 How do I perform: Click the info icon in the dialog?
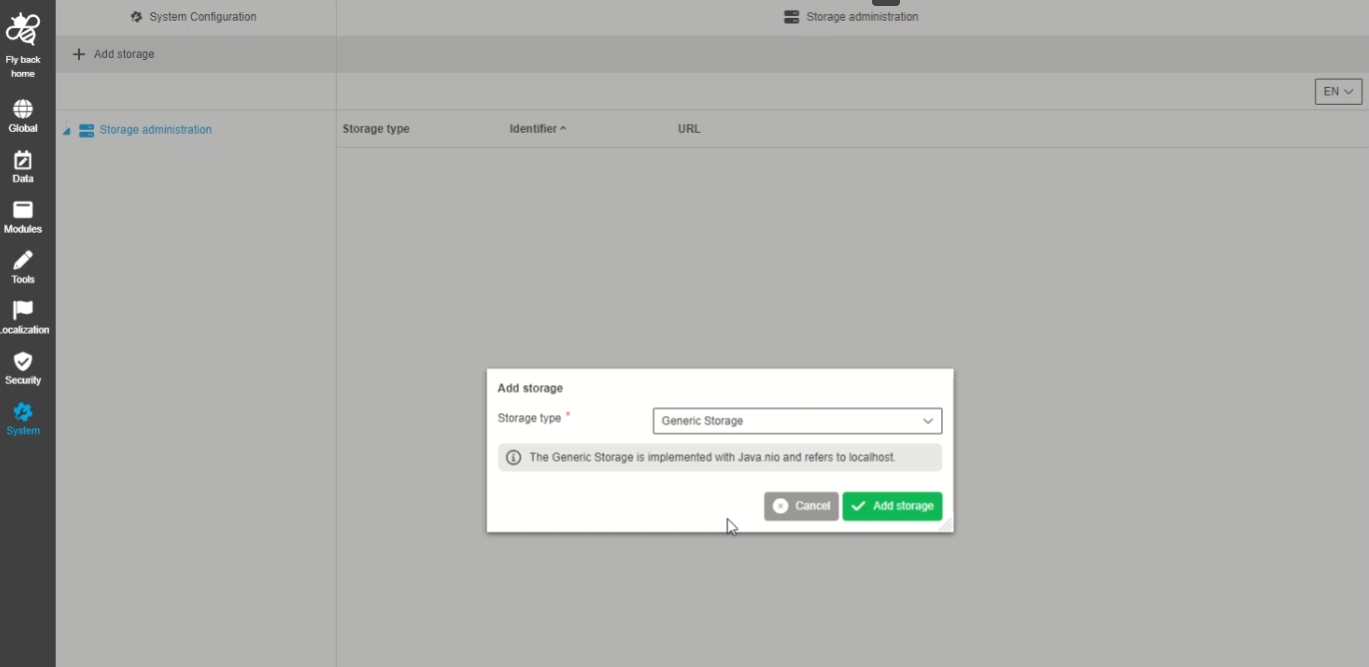pos(513,457)
